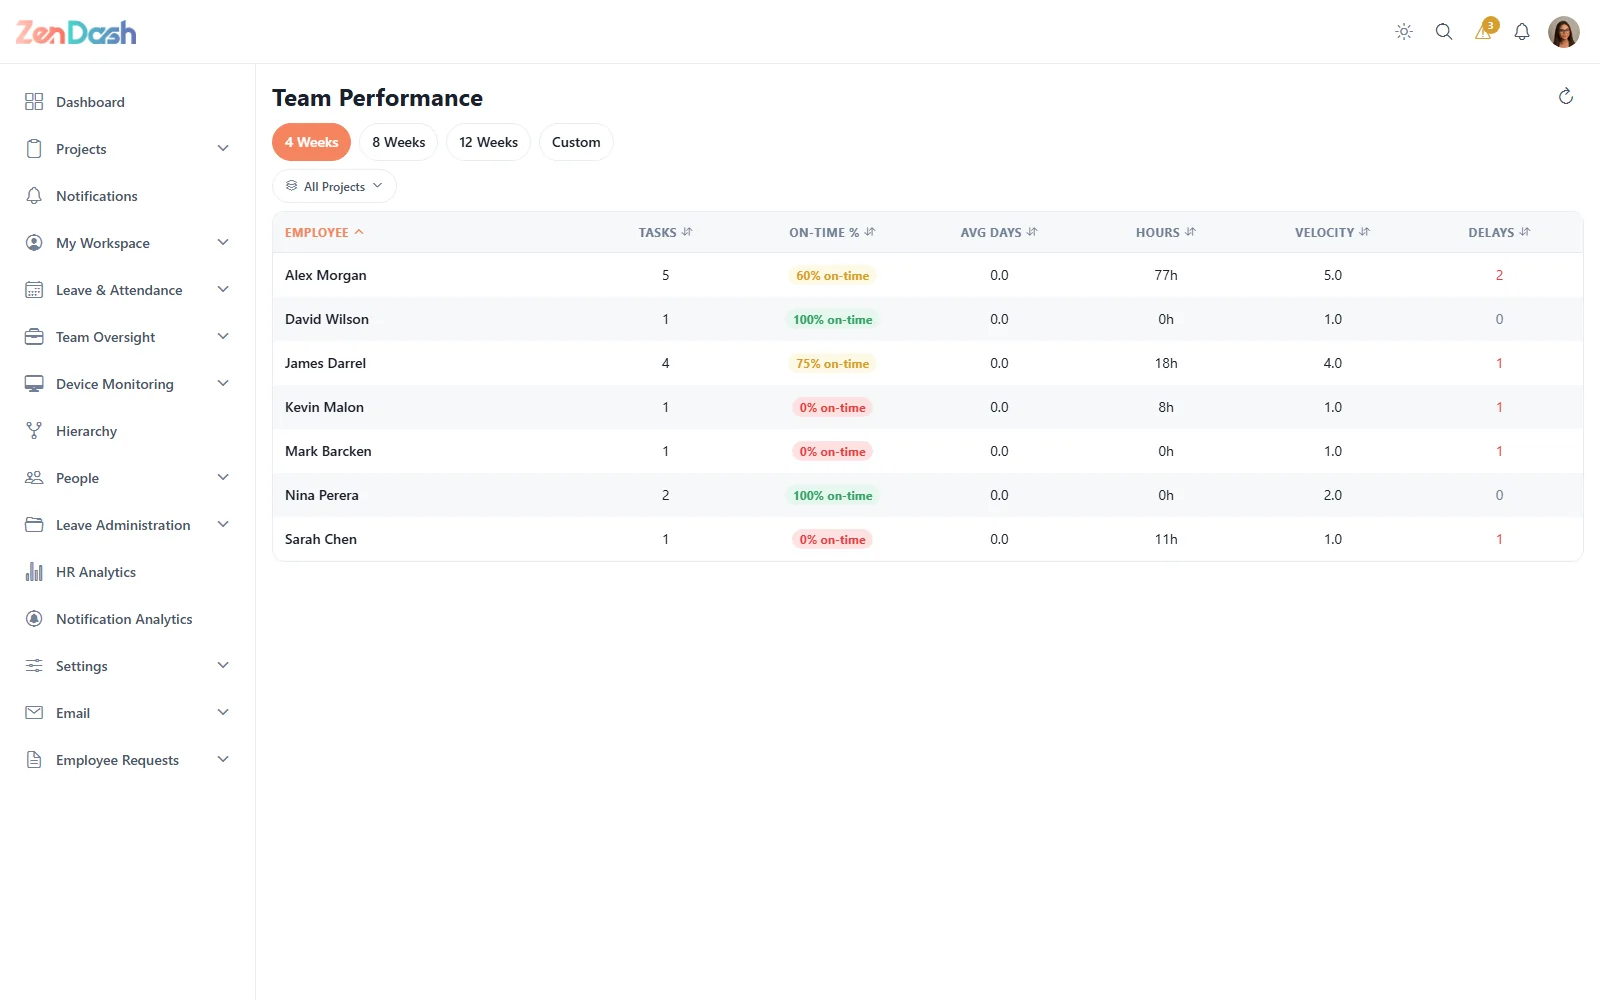The width and height of the screenshot is (1600, 1000).
Task: Open alerts warning icon with badge
Action: click(x=1484, y=31)
